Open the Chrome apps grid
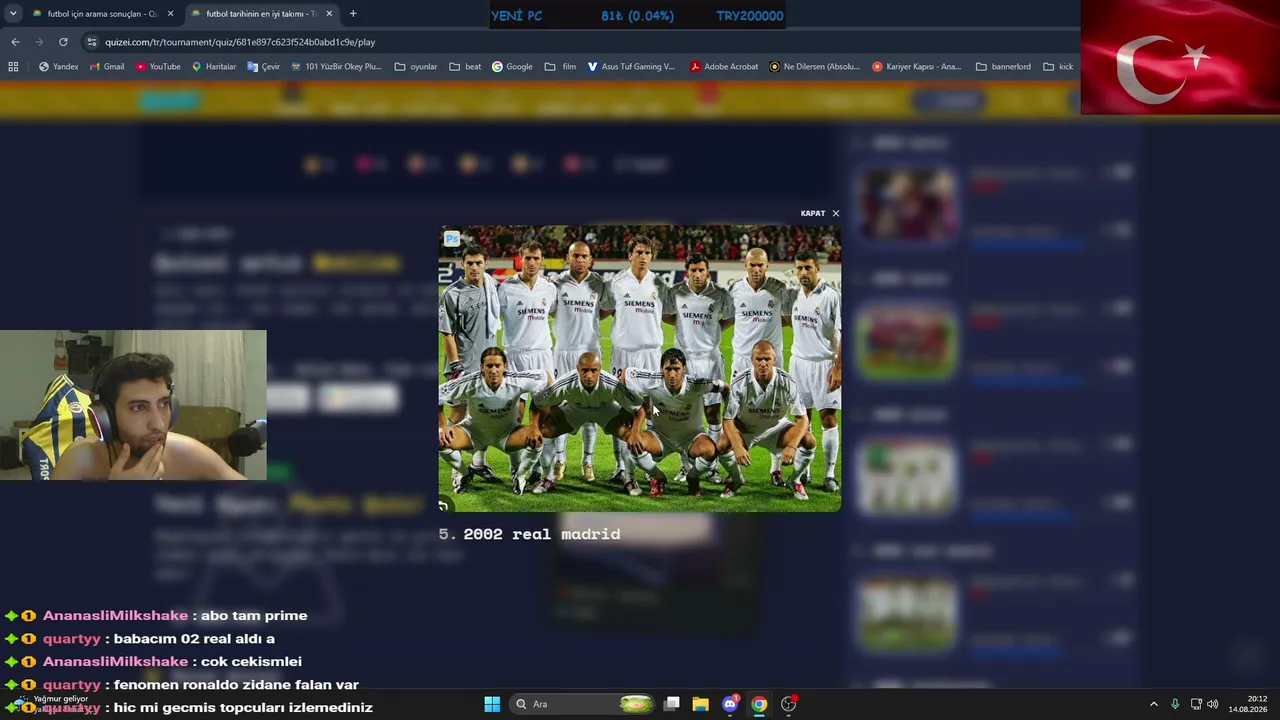Viewport: 1280px width, 720px height. coord(13,67)
